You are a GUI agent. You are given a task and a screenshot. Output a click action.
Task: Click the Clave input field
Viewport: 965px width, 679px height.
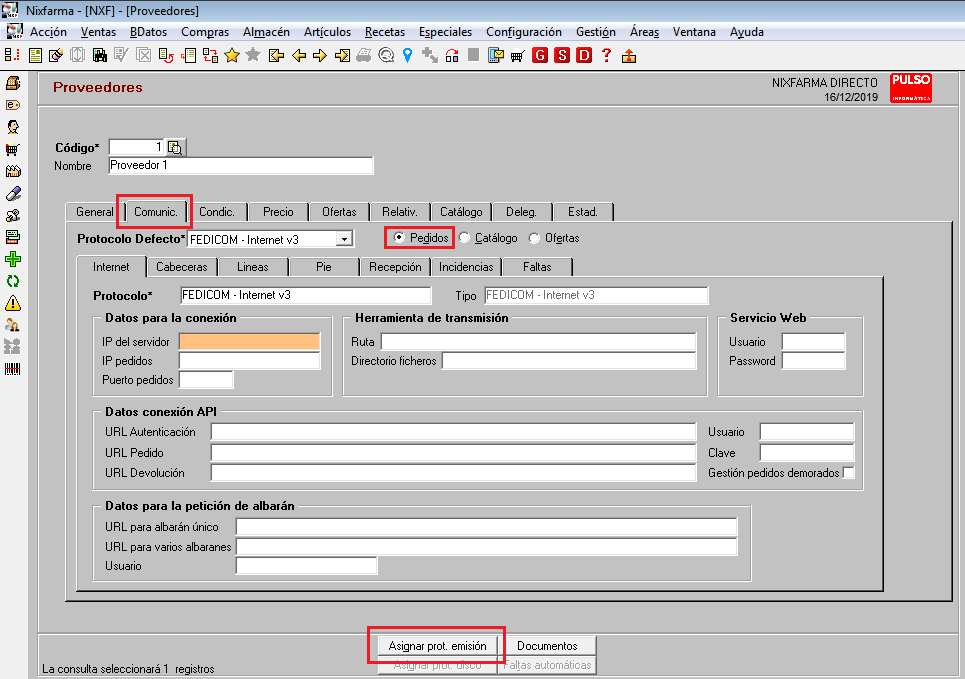(807, 452)
